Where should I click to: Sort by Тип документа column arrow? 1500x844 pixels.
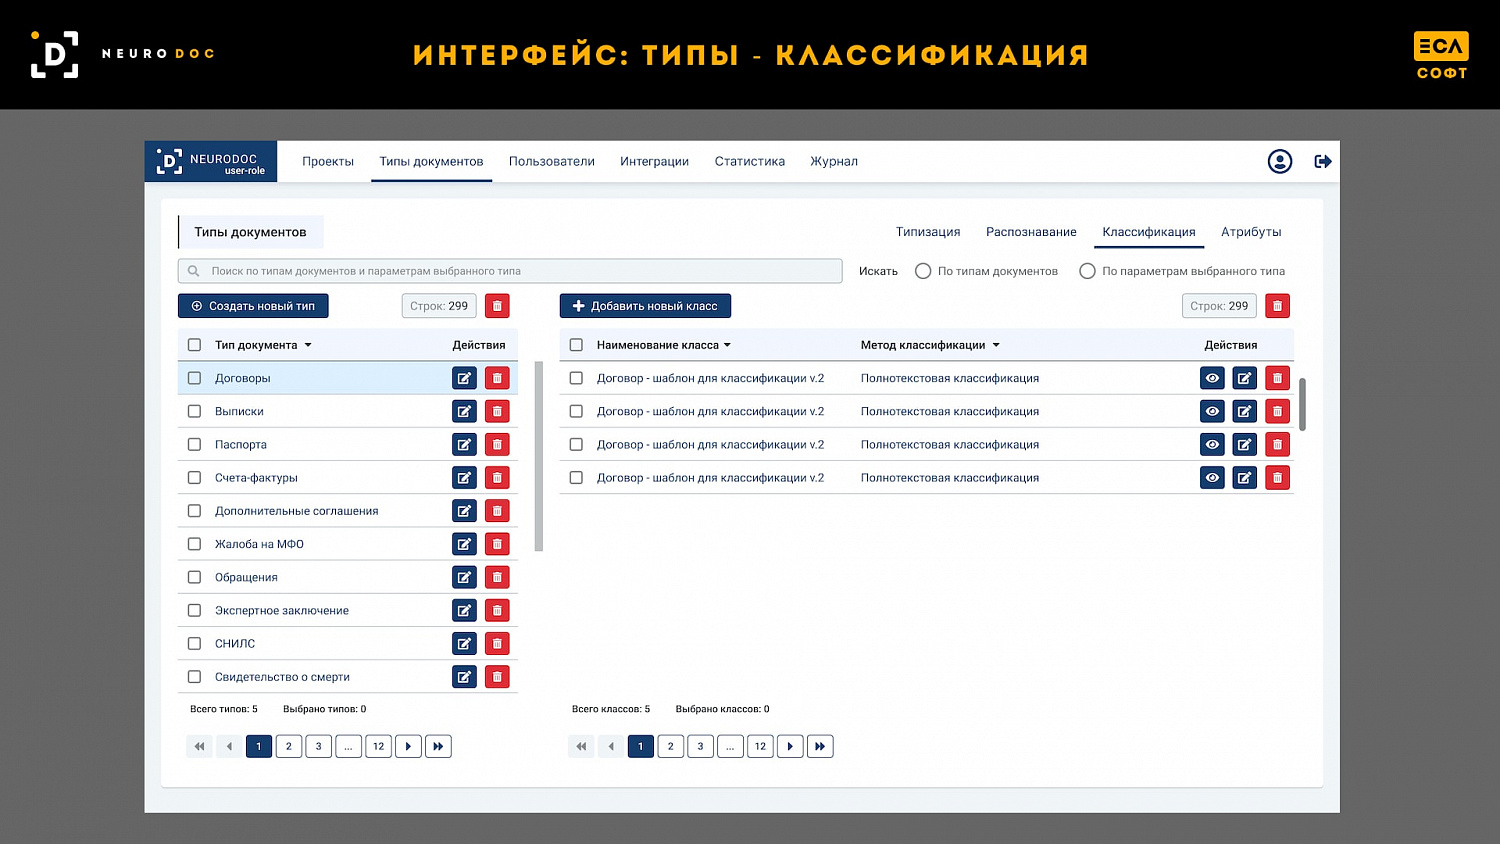pos(308,345)
